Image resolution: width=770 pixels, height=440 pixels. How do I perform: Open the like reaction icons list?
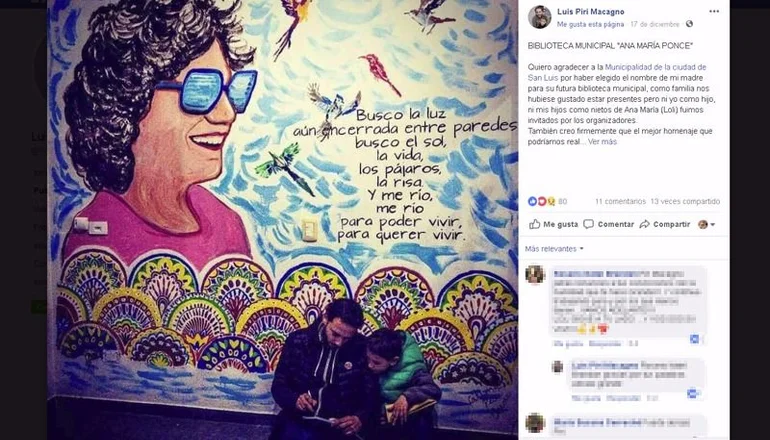point(542,201)
